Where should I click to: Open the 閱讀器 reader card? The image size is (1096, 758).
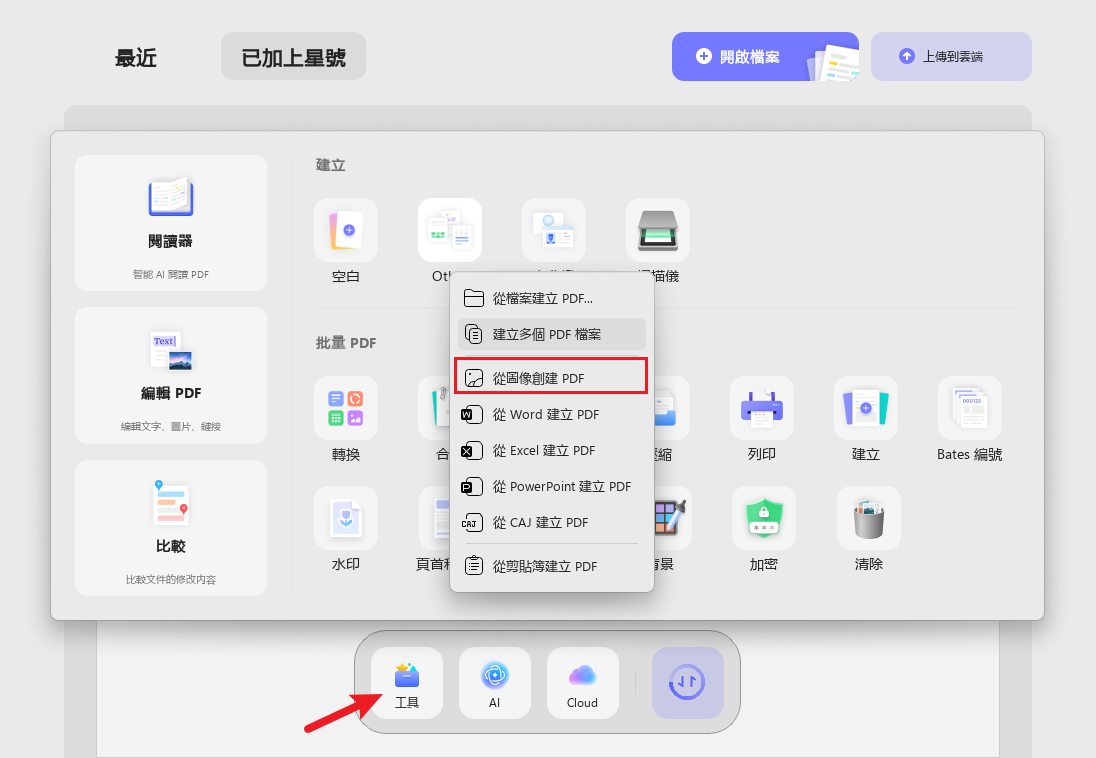tap(171, 223)
